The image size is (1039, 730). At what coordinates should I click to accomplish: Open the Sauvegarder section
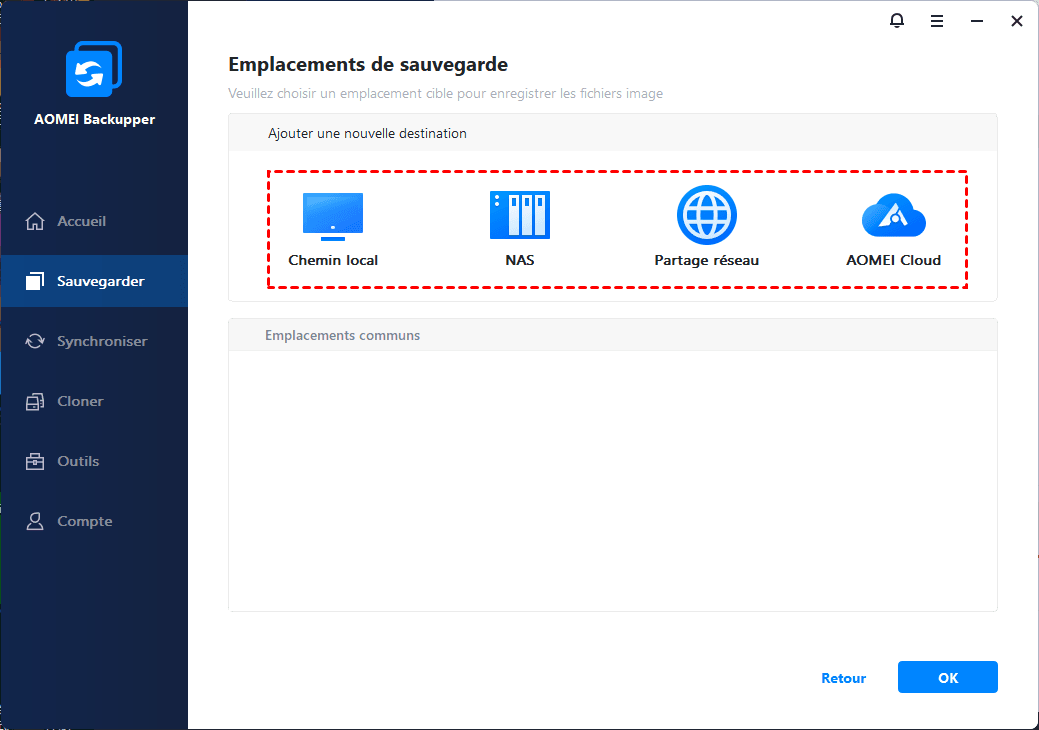pos(94,281)
